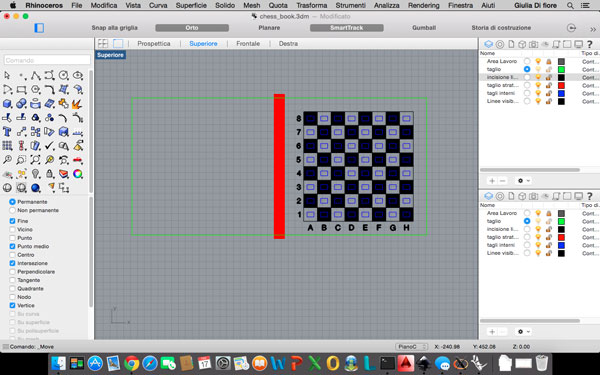Select the Circle tool in toolbar
600x375 pixels.
[x=64, y=75]
